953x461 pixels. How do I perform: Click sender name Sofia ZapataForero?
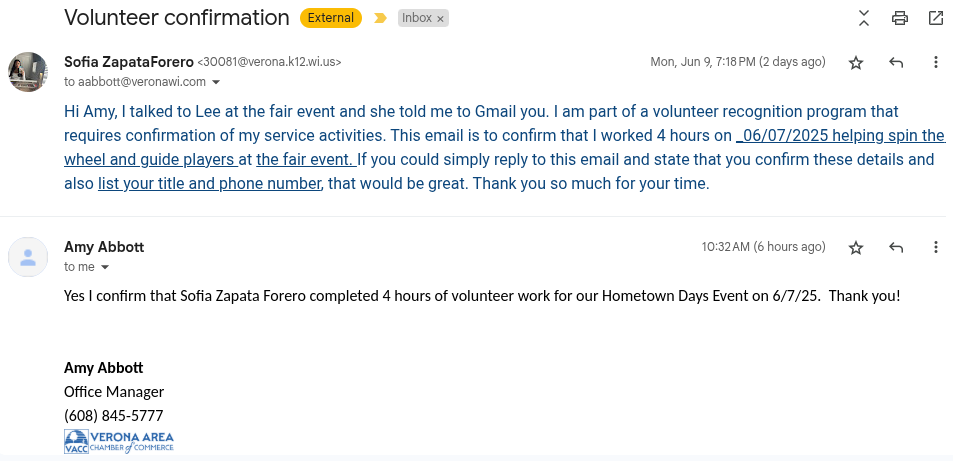[x=129, y=61]
